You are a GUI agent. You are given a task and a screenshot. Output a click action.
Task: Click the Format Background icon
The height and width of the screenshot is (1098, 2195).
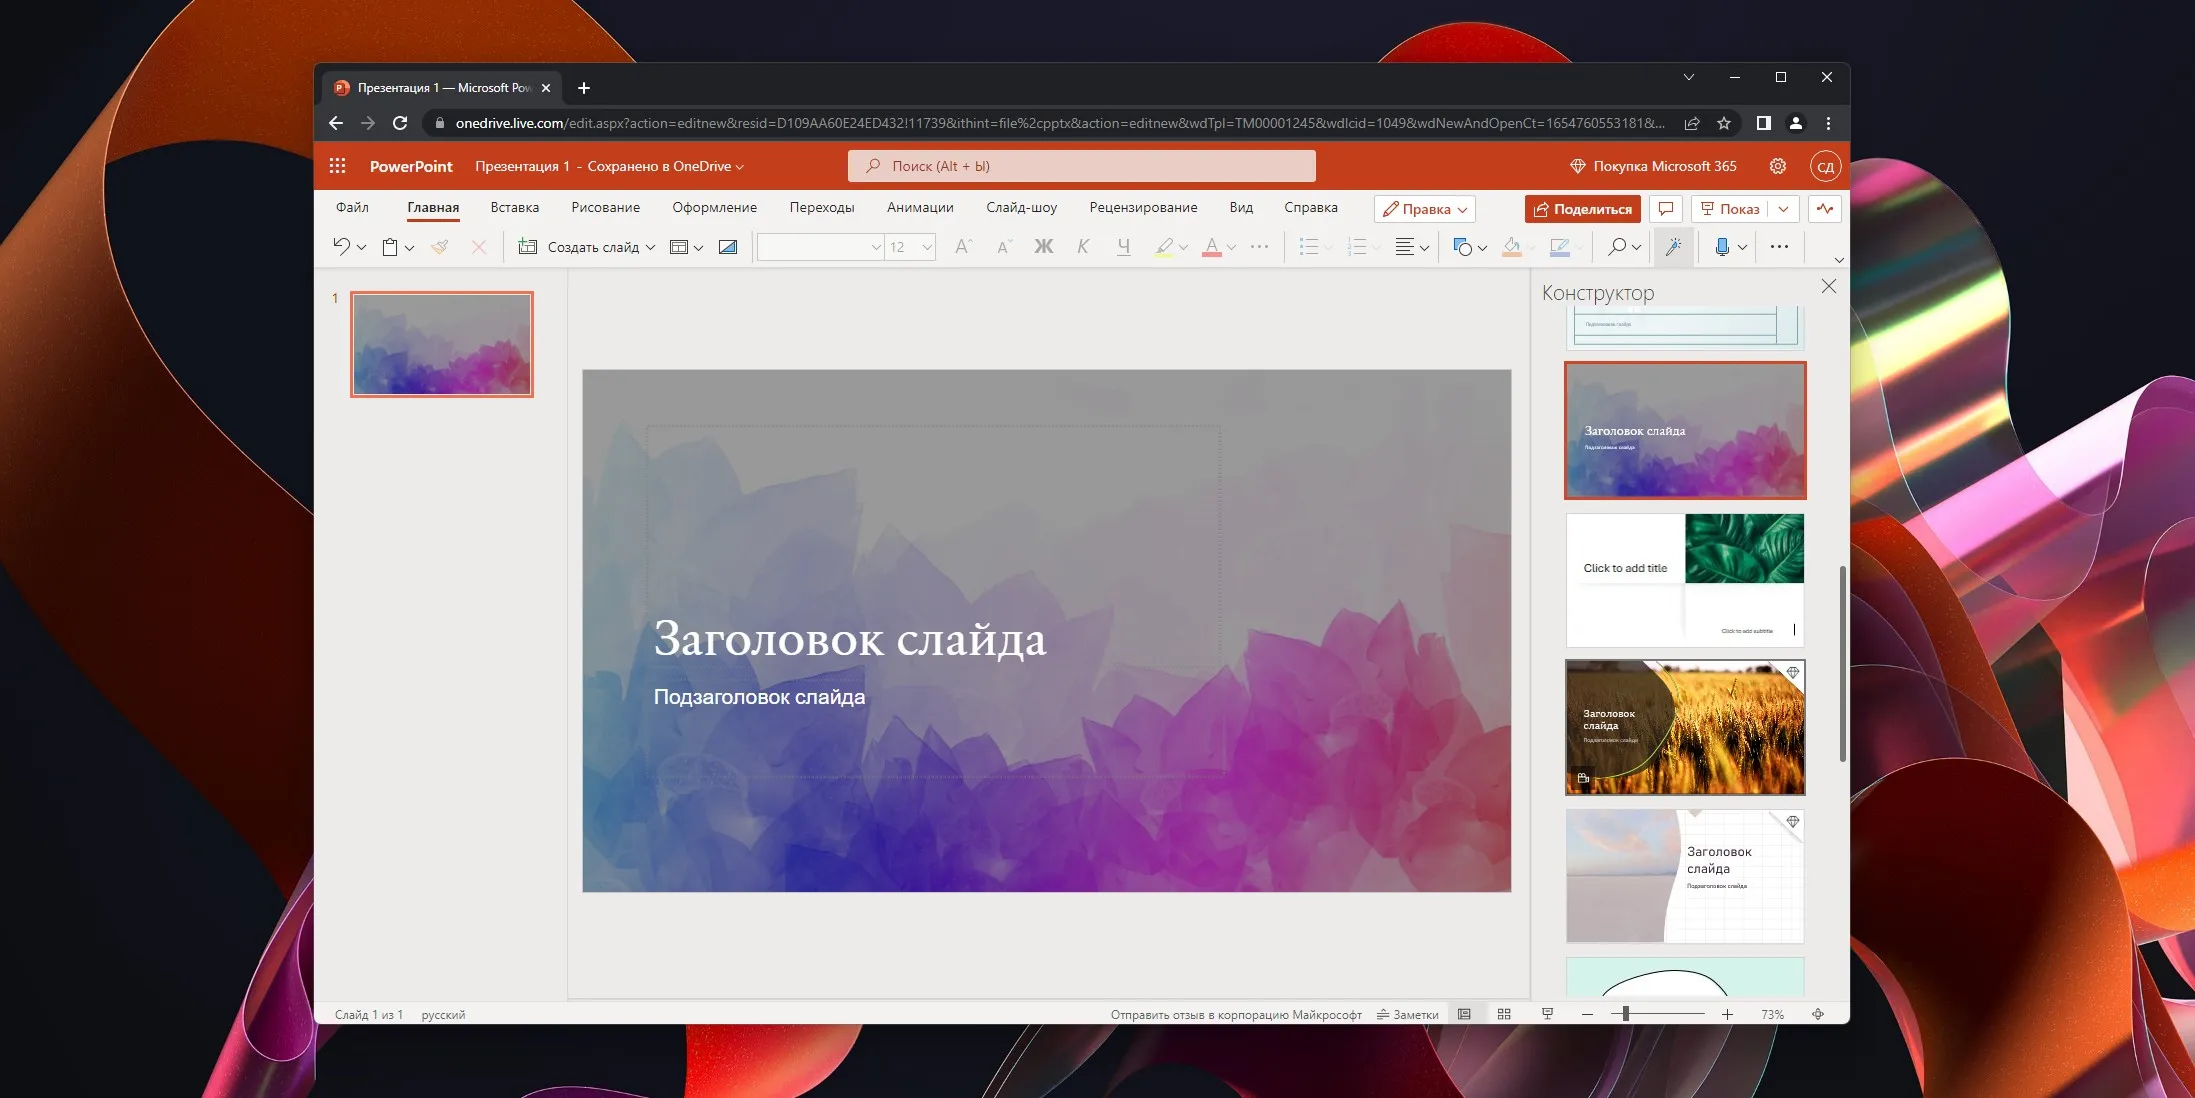click(x=728, y=247)
